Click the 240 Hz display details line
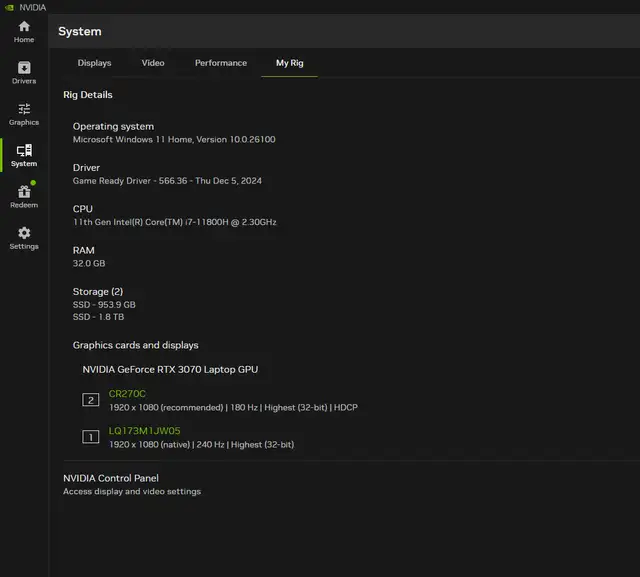This screenshot has width=640, height=577. click(202, 445)
